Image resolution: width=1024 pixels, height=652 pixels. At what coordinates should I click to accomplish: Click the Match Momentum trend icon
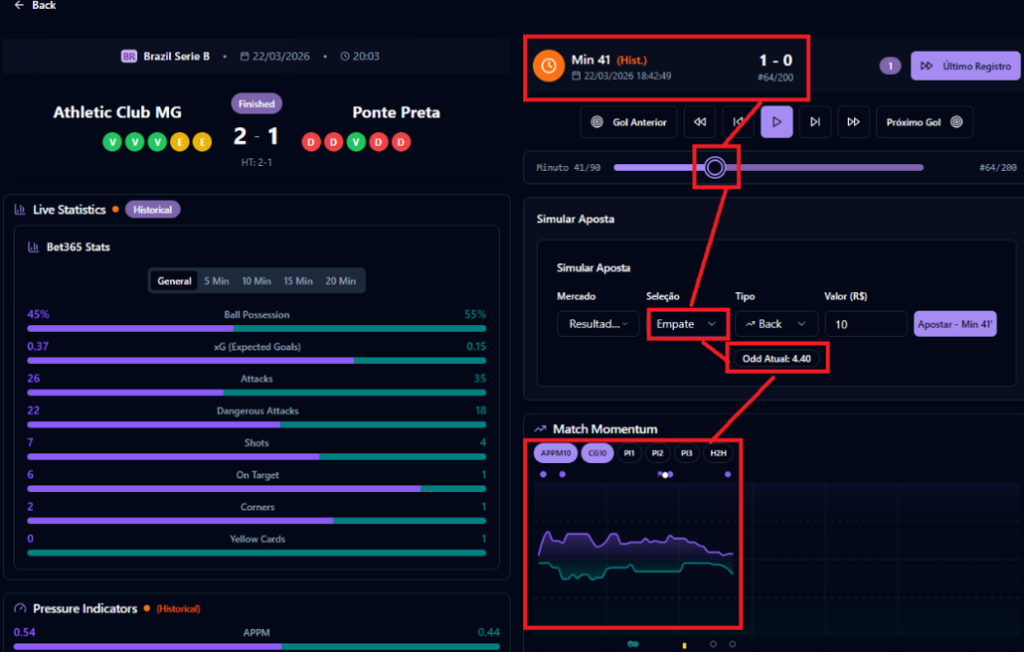pyautogui.click(x=539, y=429)
